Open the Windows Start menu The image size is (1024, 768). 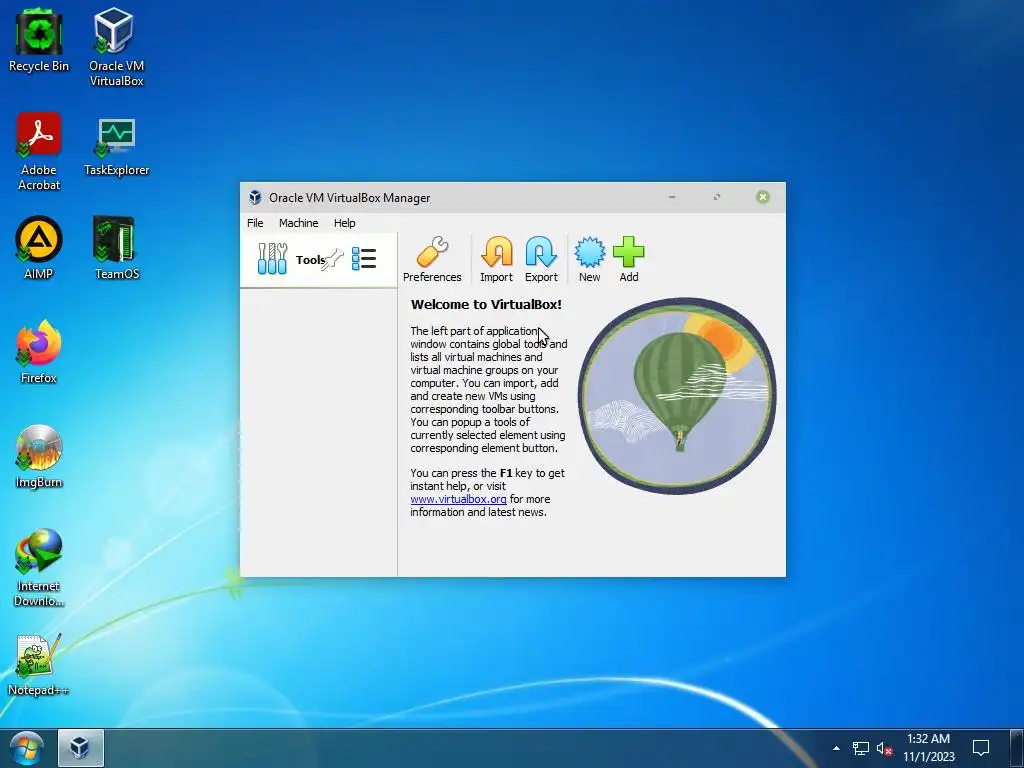click(26, 748)
